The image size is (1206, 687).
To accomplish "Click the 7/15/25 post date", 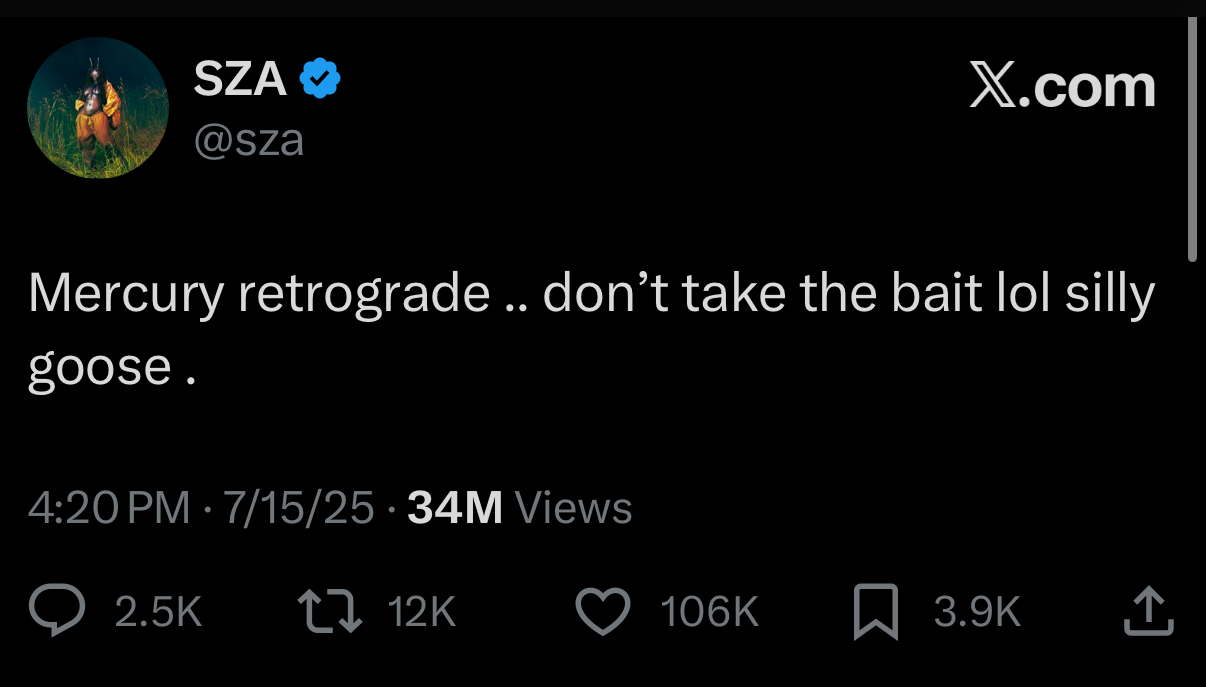I will (298, 508).
